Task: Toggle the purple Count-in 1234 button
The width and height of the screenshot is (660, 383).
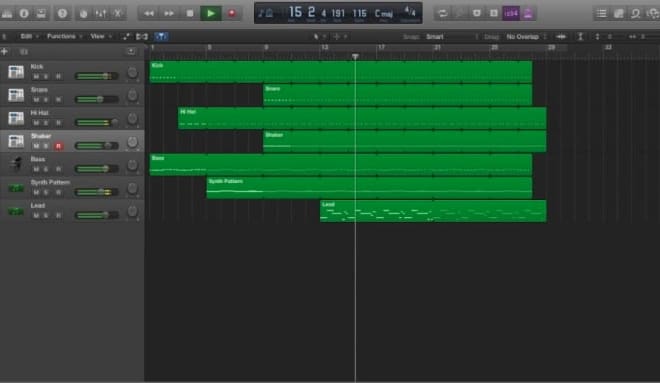Action: [511, 13]
